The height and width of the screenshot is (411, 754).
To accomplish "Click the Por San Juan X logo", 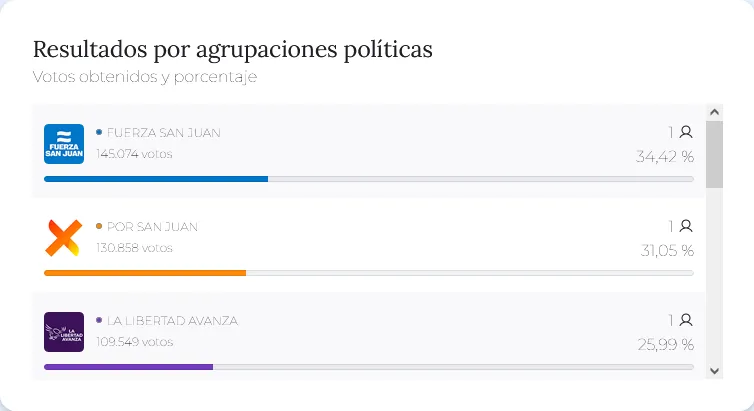I will [x=64, y=238].
